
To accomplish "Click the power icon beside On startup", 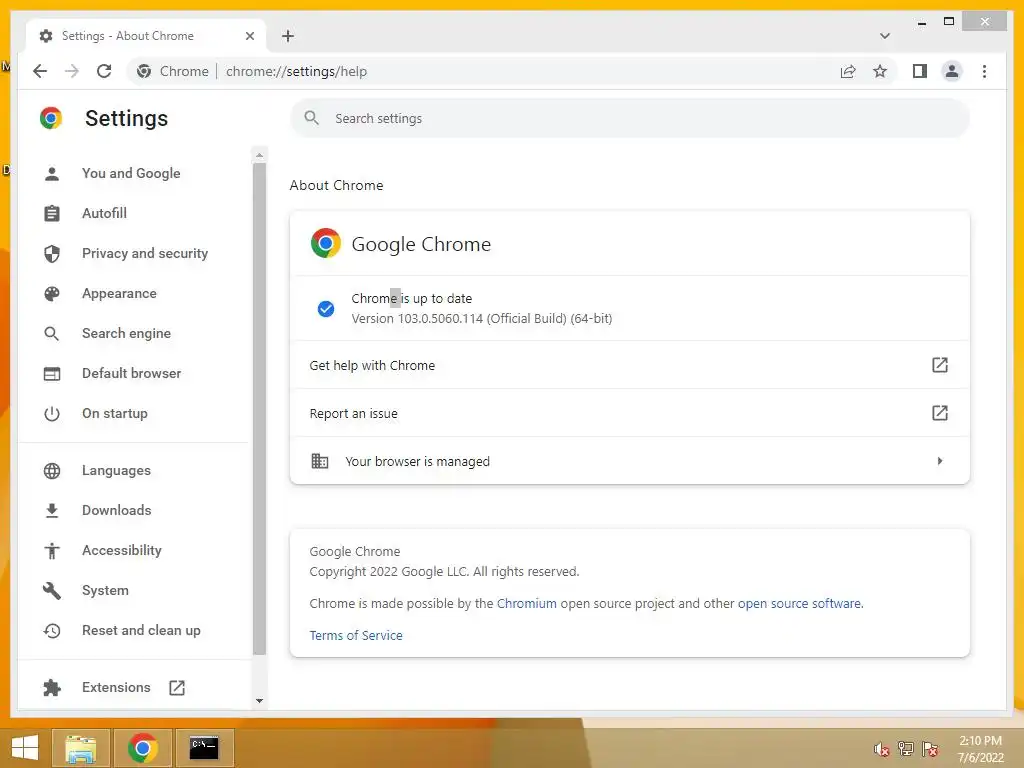I will 52,414.
